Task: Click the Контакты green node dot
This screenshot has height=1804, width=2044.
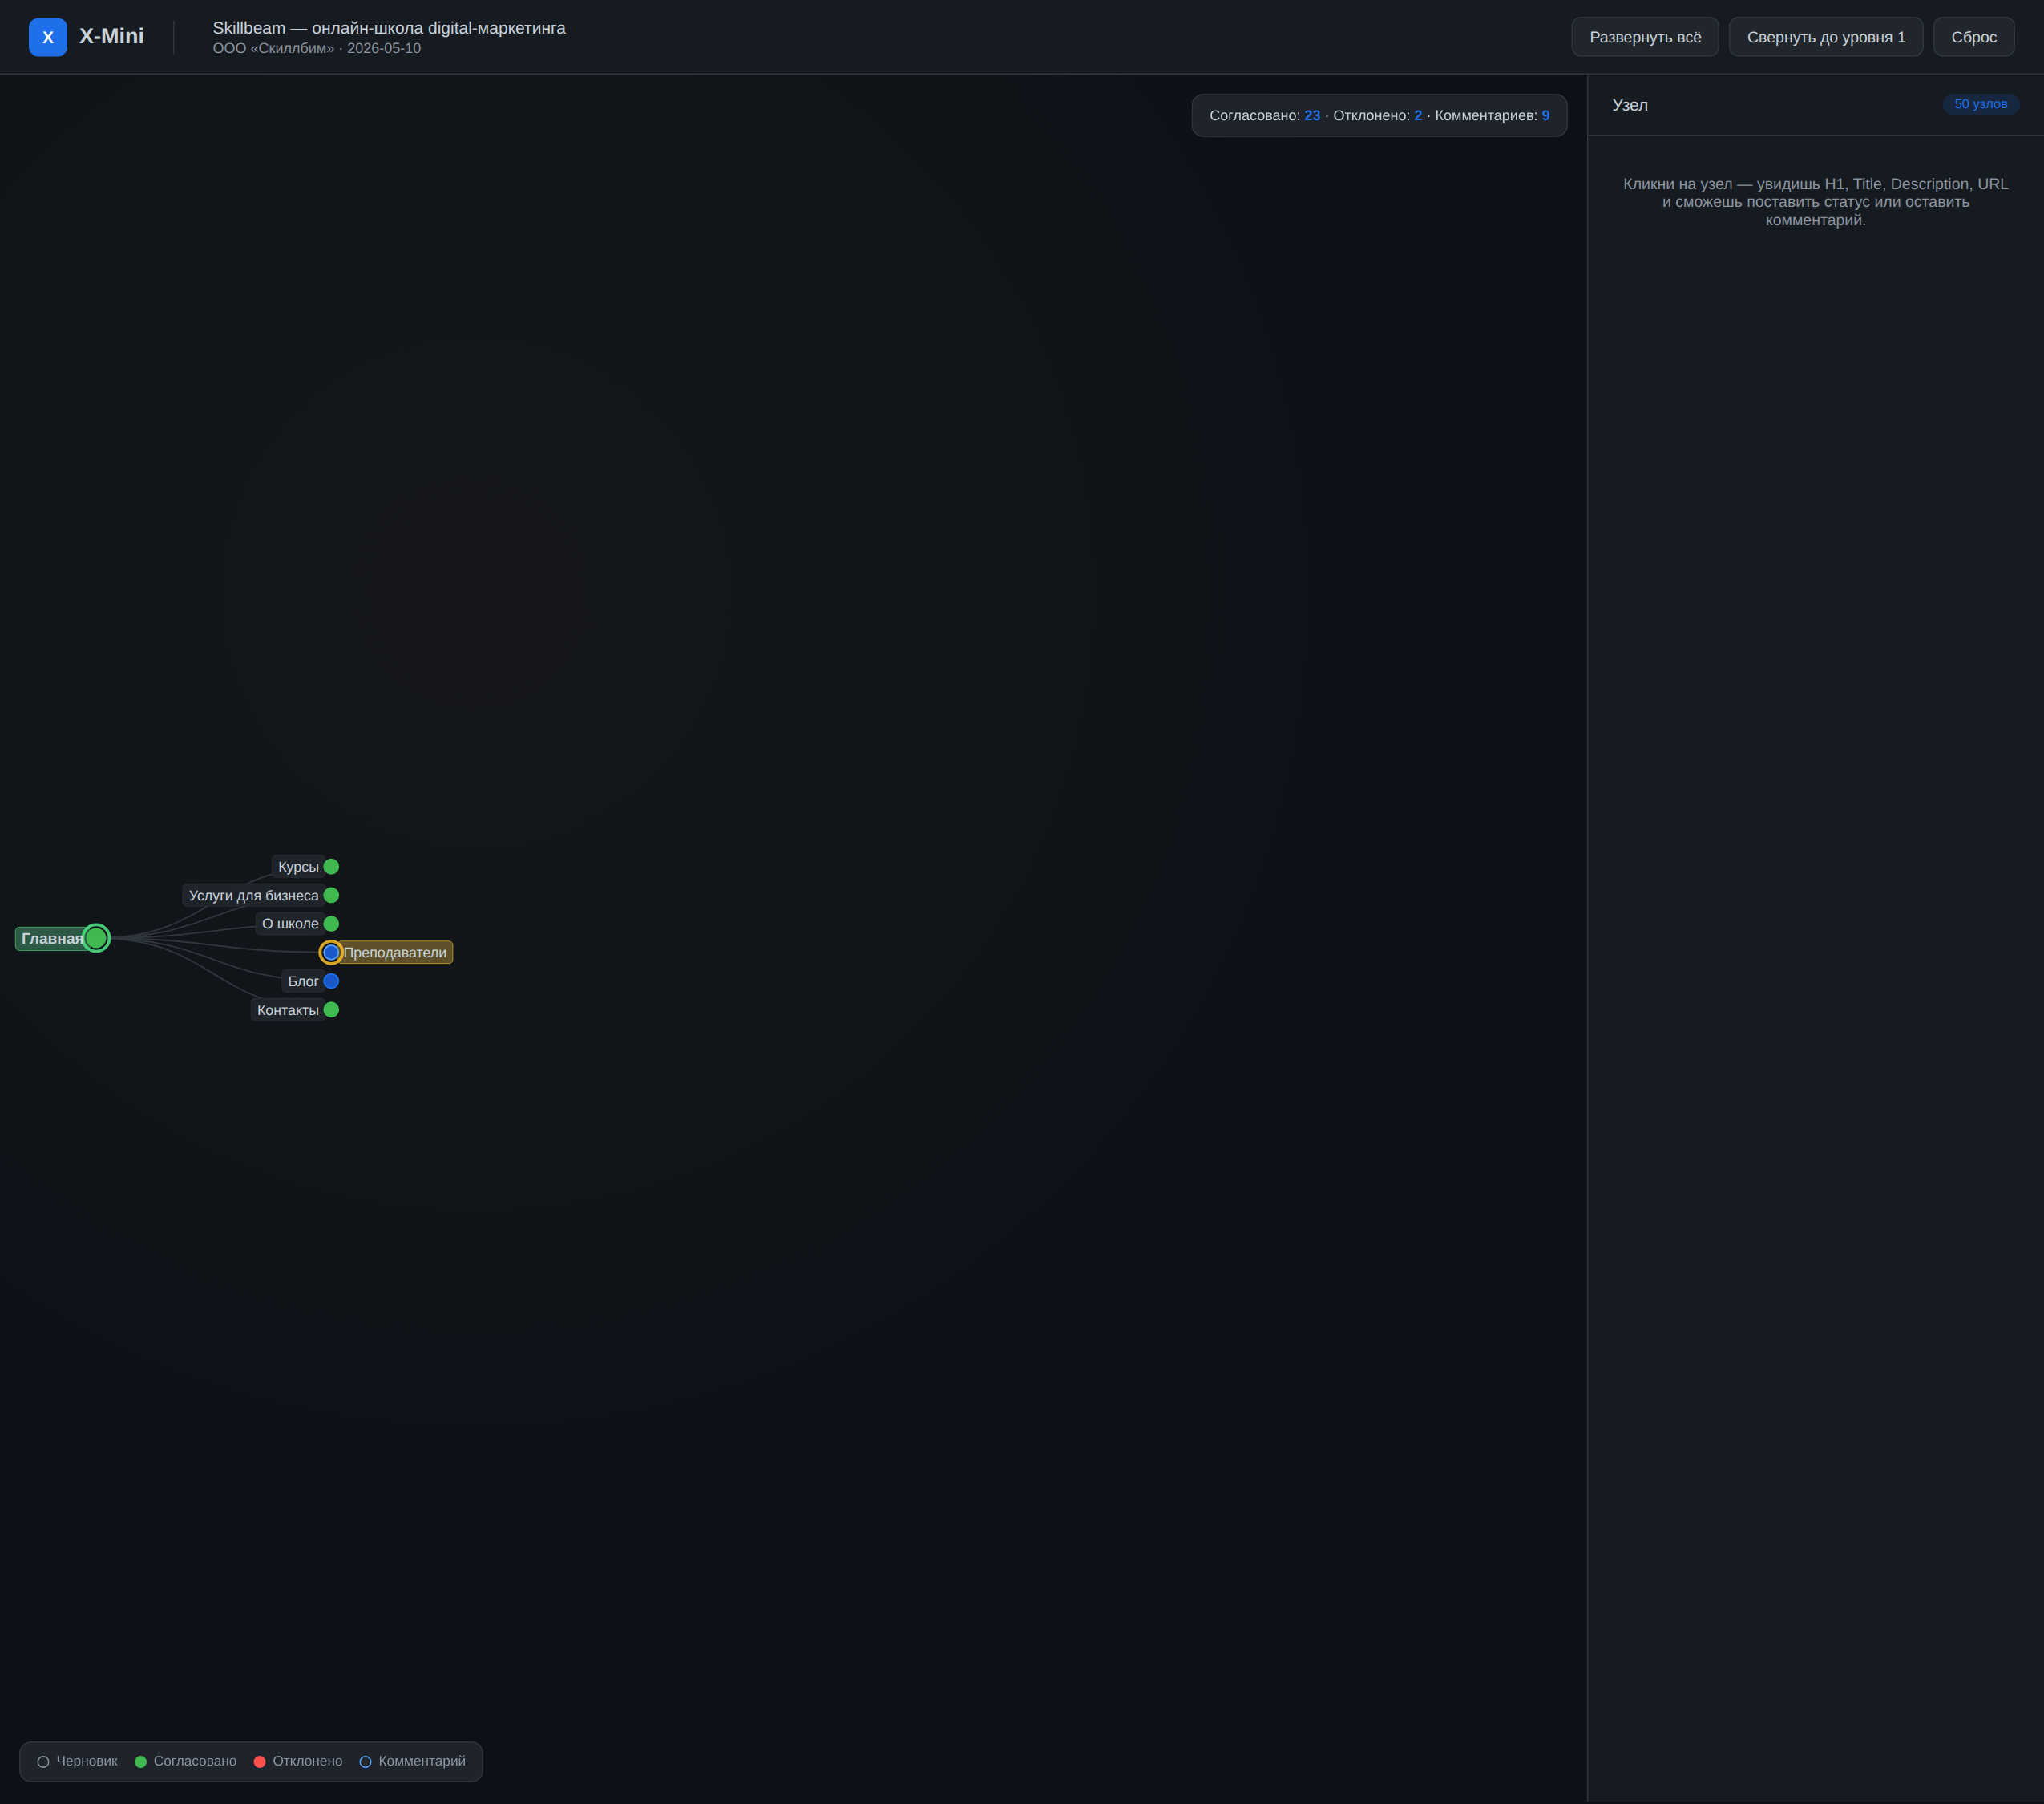Action: pyautogui.click(x=331, y=1010)
